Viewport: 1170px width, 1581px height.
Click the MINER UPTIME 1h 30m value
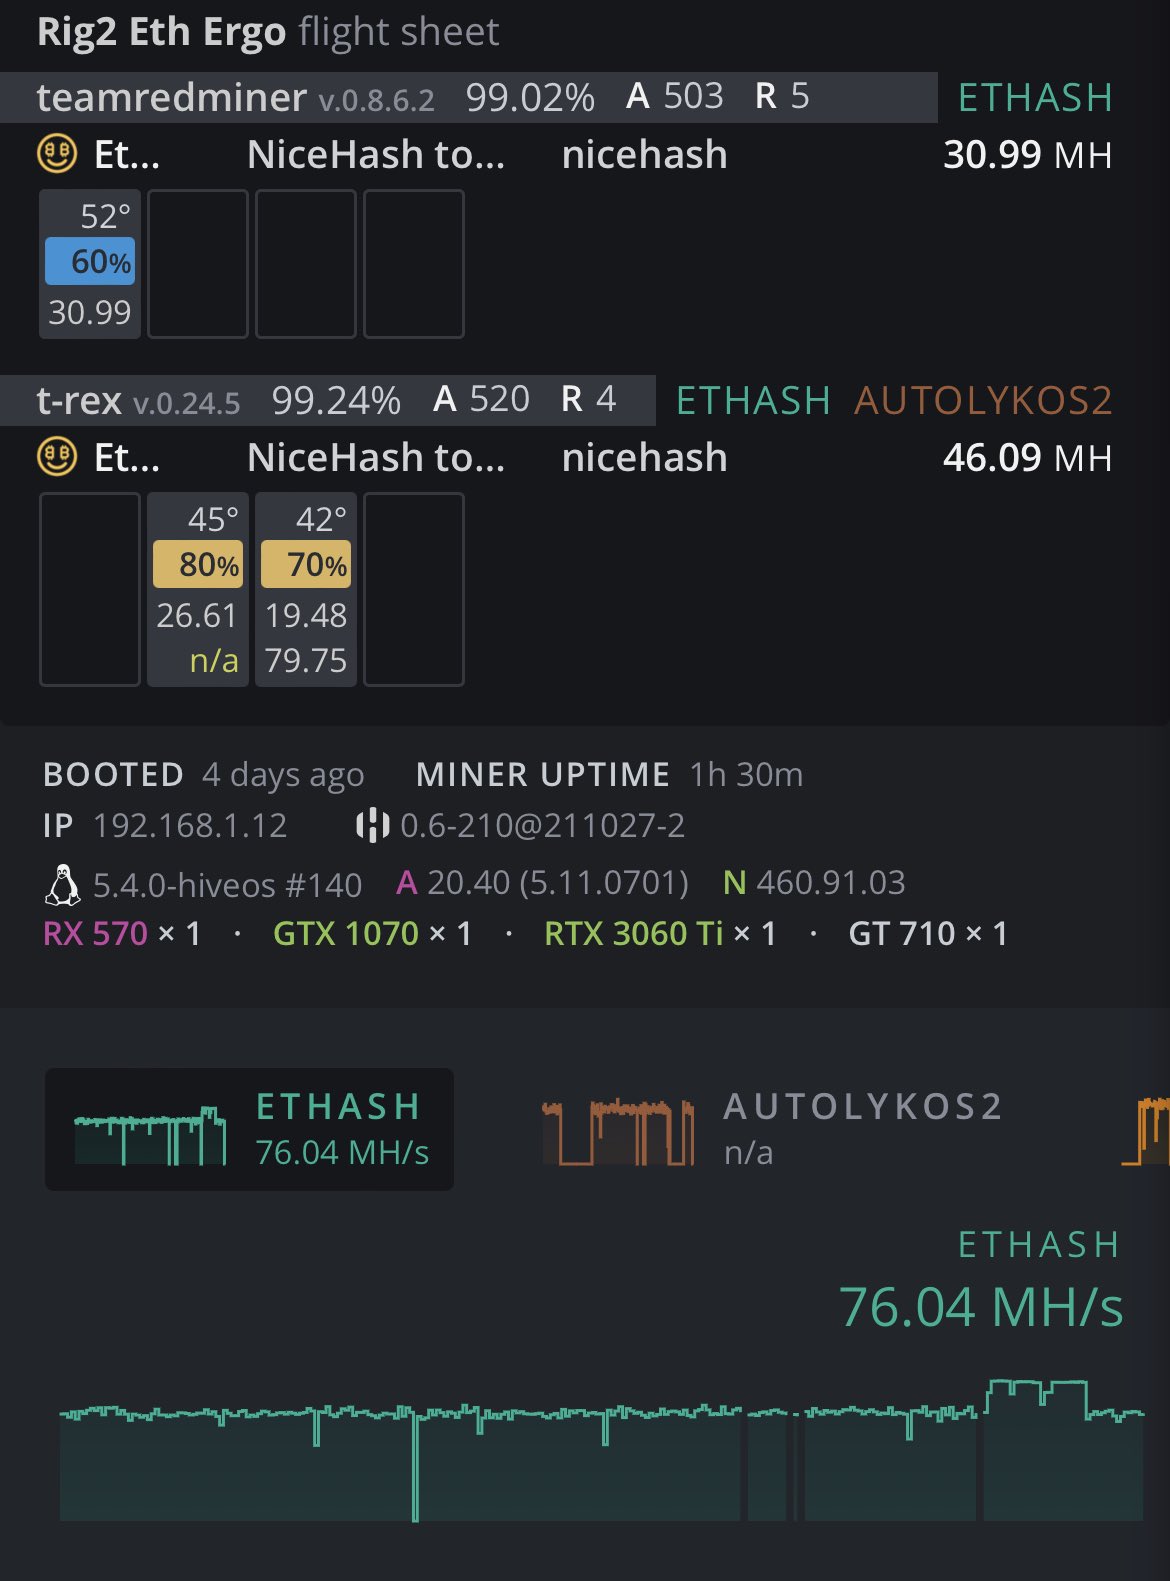click(746, 774)
